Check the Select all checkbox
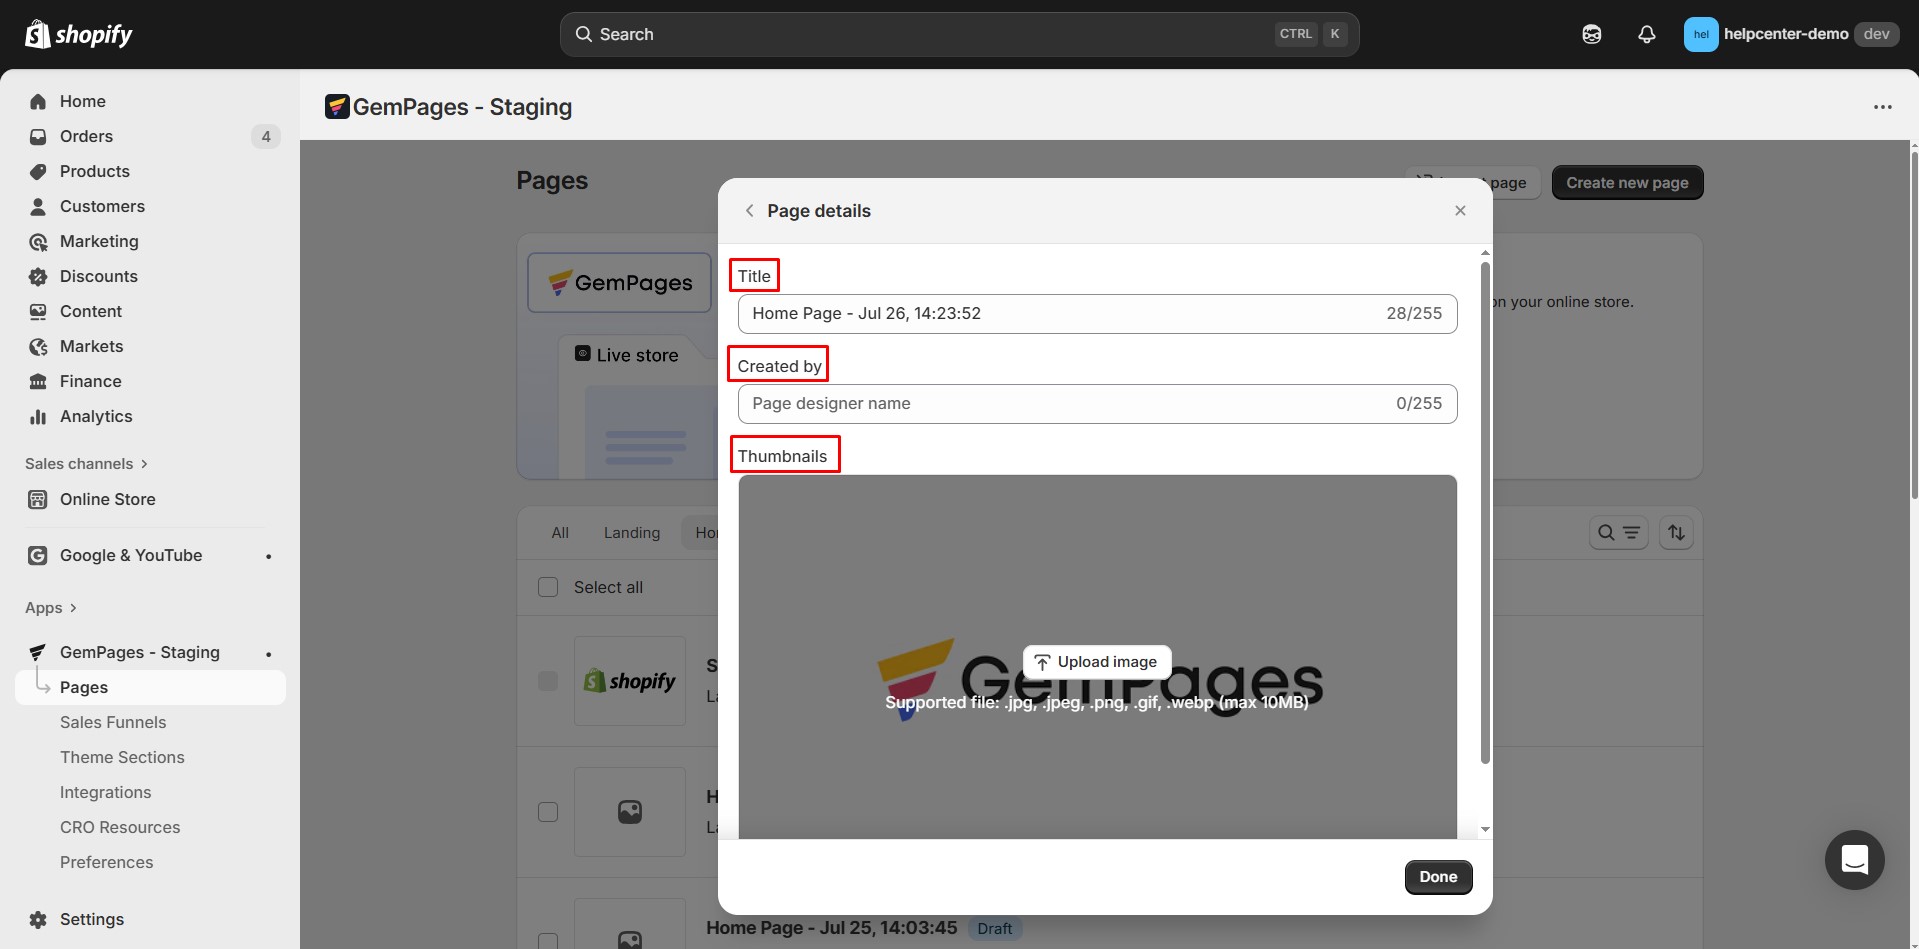 pos(547,587)
